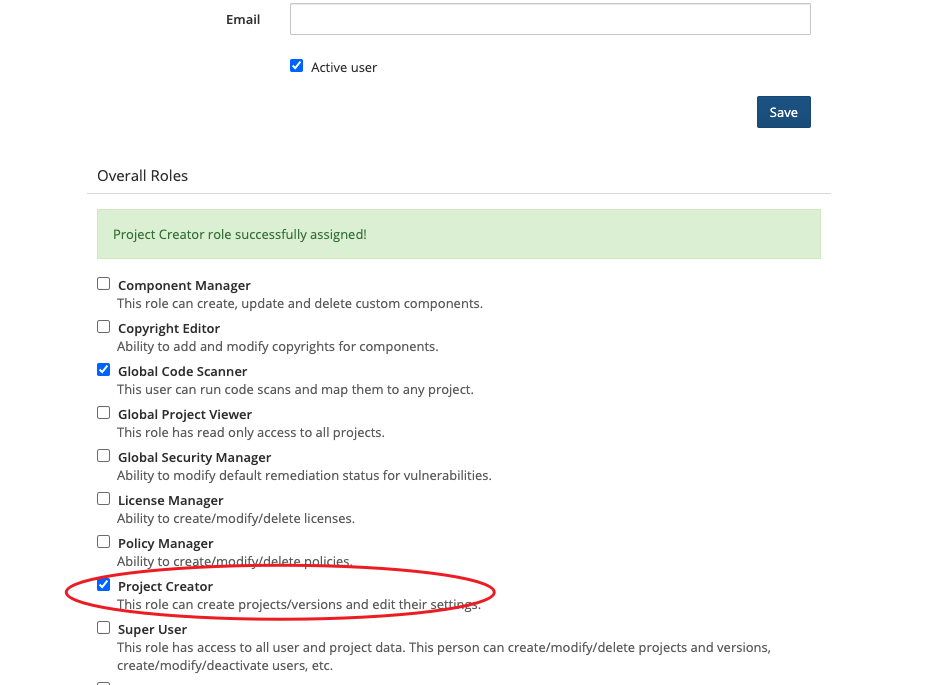Image resolution: width=936 pixels, height=685 pixels.
Task: Click the Email input field
Action: tap(550, 19)
